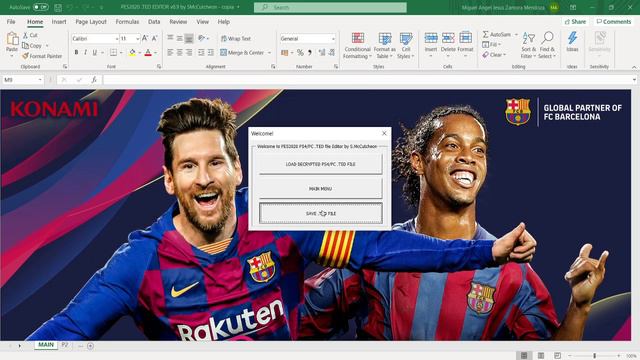The height and width of the screenshot is (360, 640).
Task: Click Merge & Center
Action: pyautogui.click(x=242, y=53)
